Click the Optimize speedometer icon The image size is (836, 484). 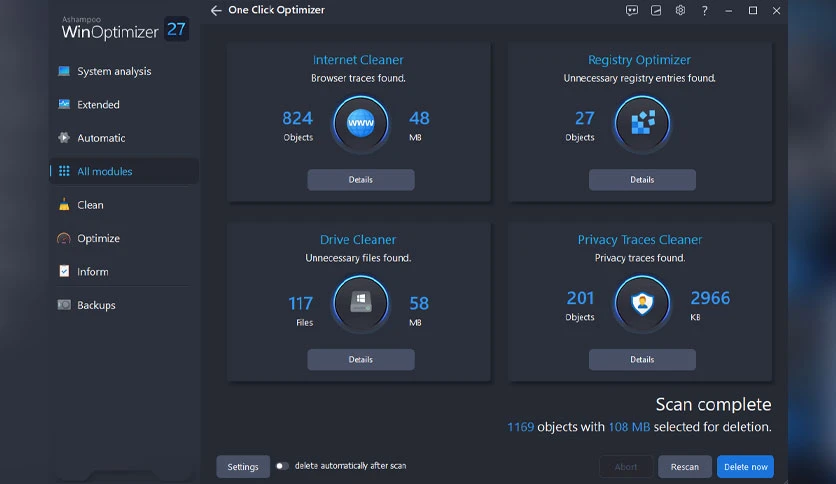coord(64,238)
